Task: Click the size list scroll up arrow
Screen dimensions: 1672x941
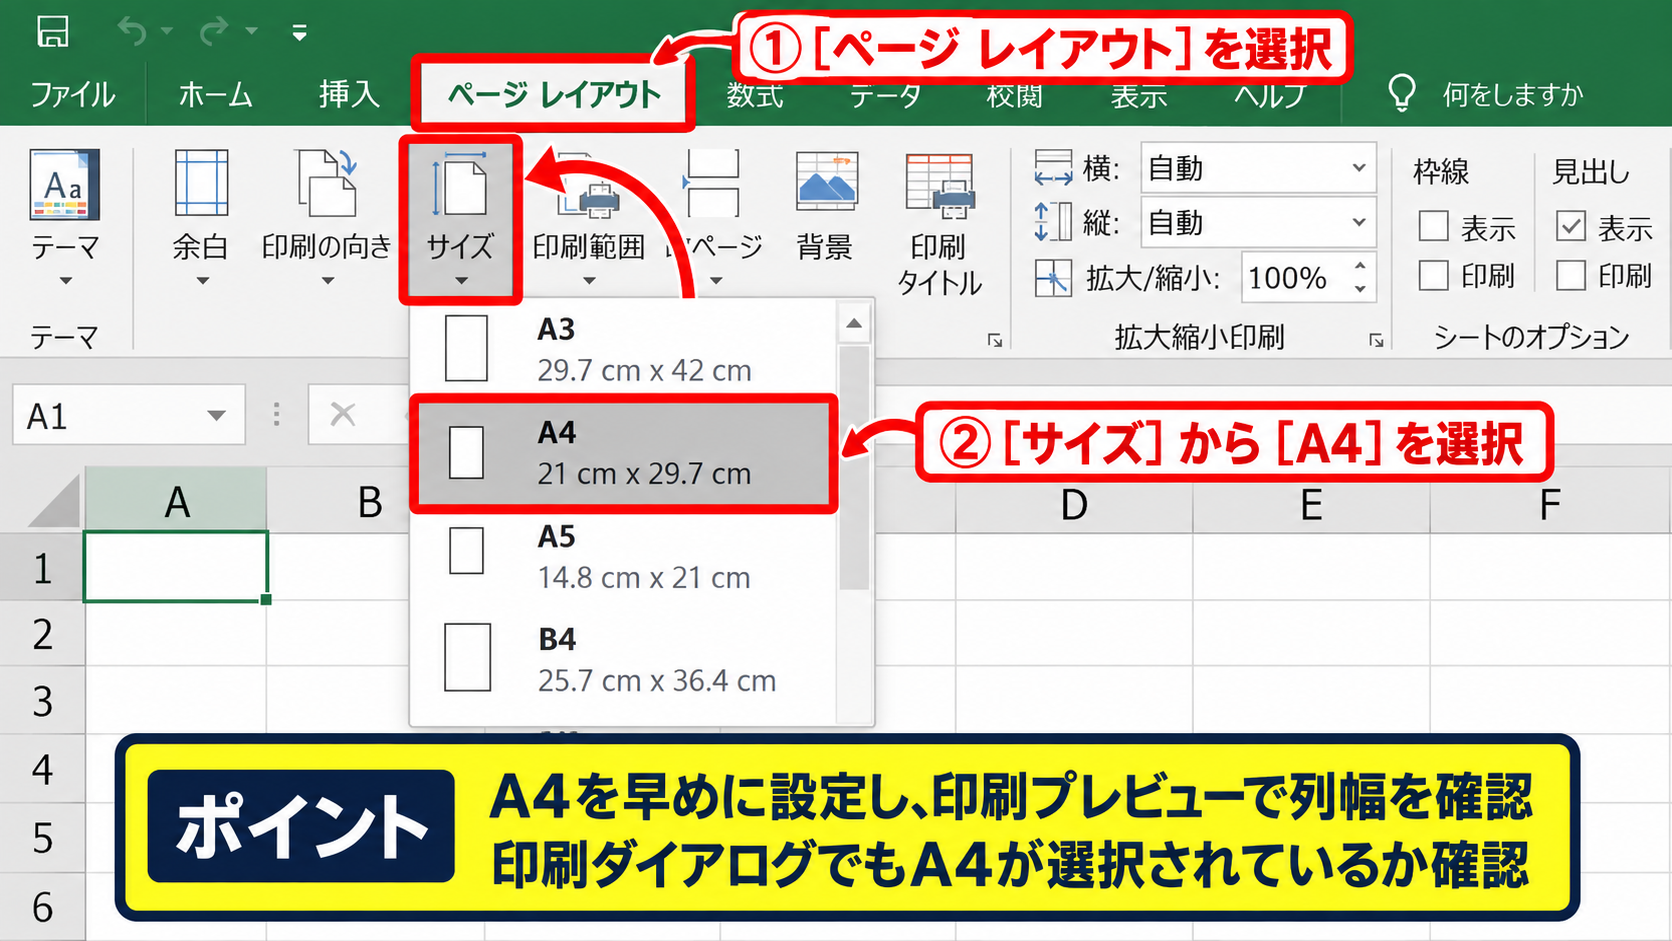Action: (x=854, y=323)
